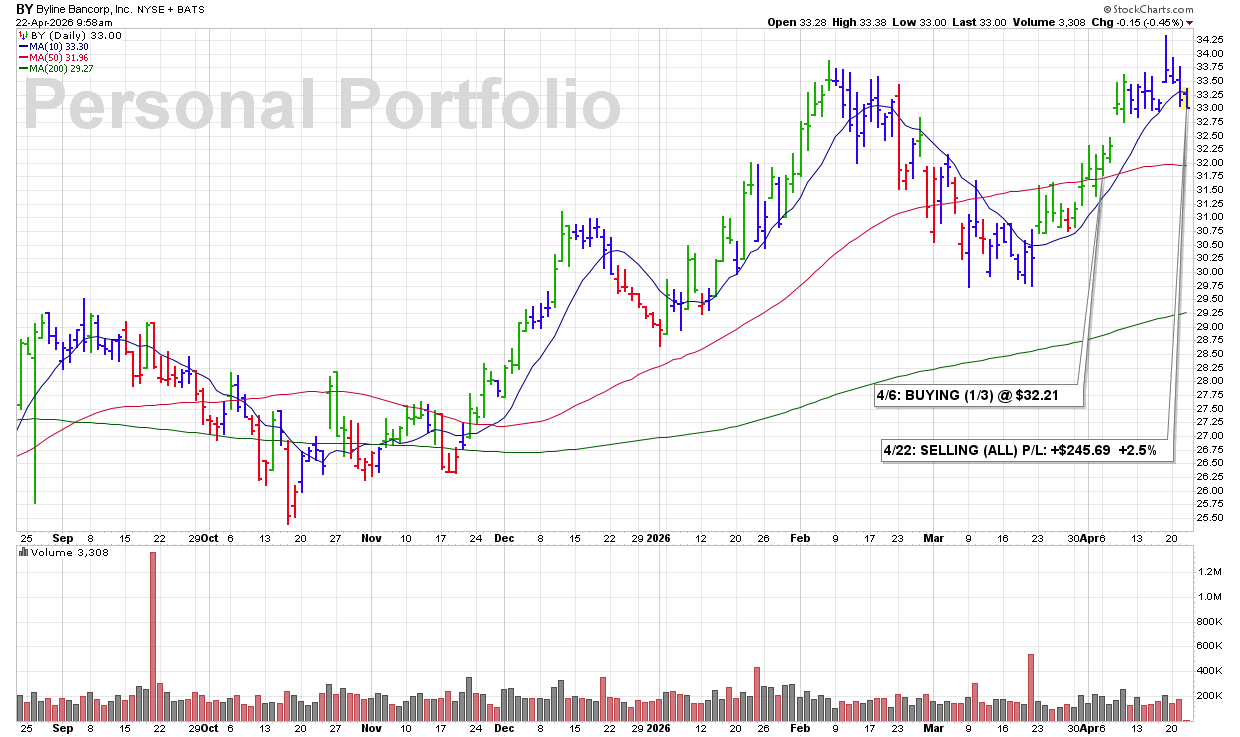Click the 1.2M volume axis label

pos(1209,572)
